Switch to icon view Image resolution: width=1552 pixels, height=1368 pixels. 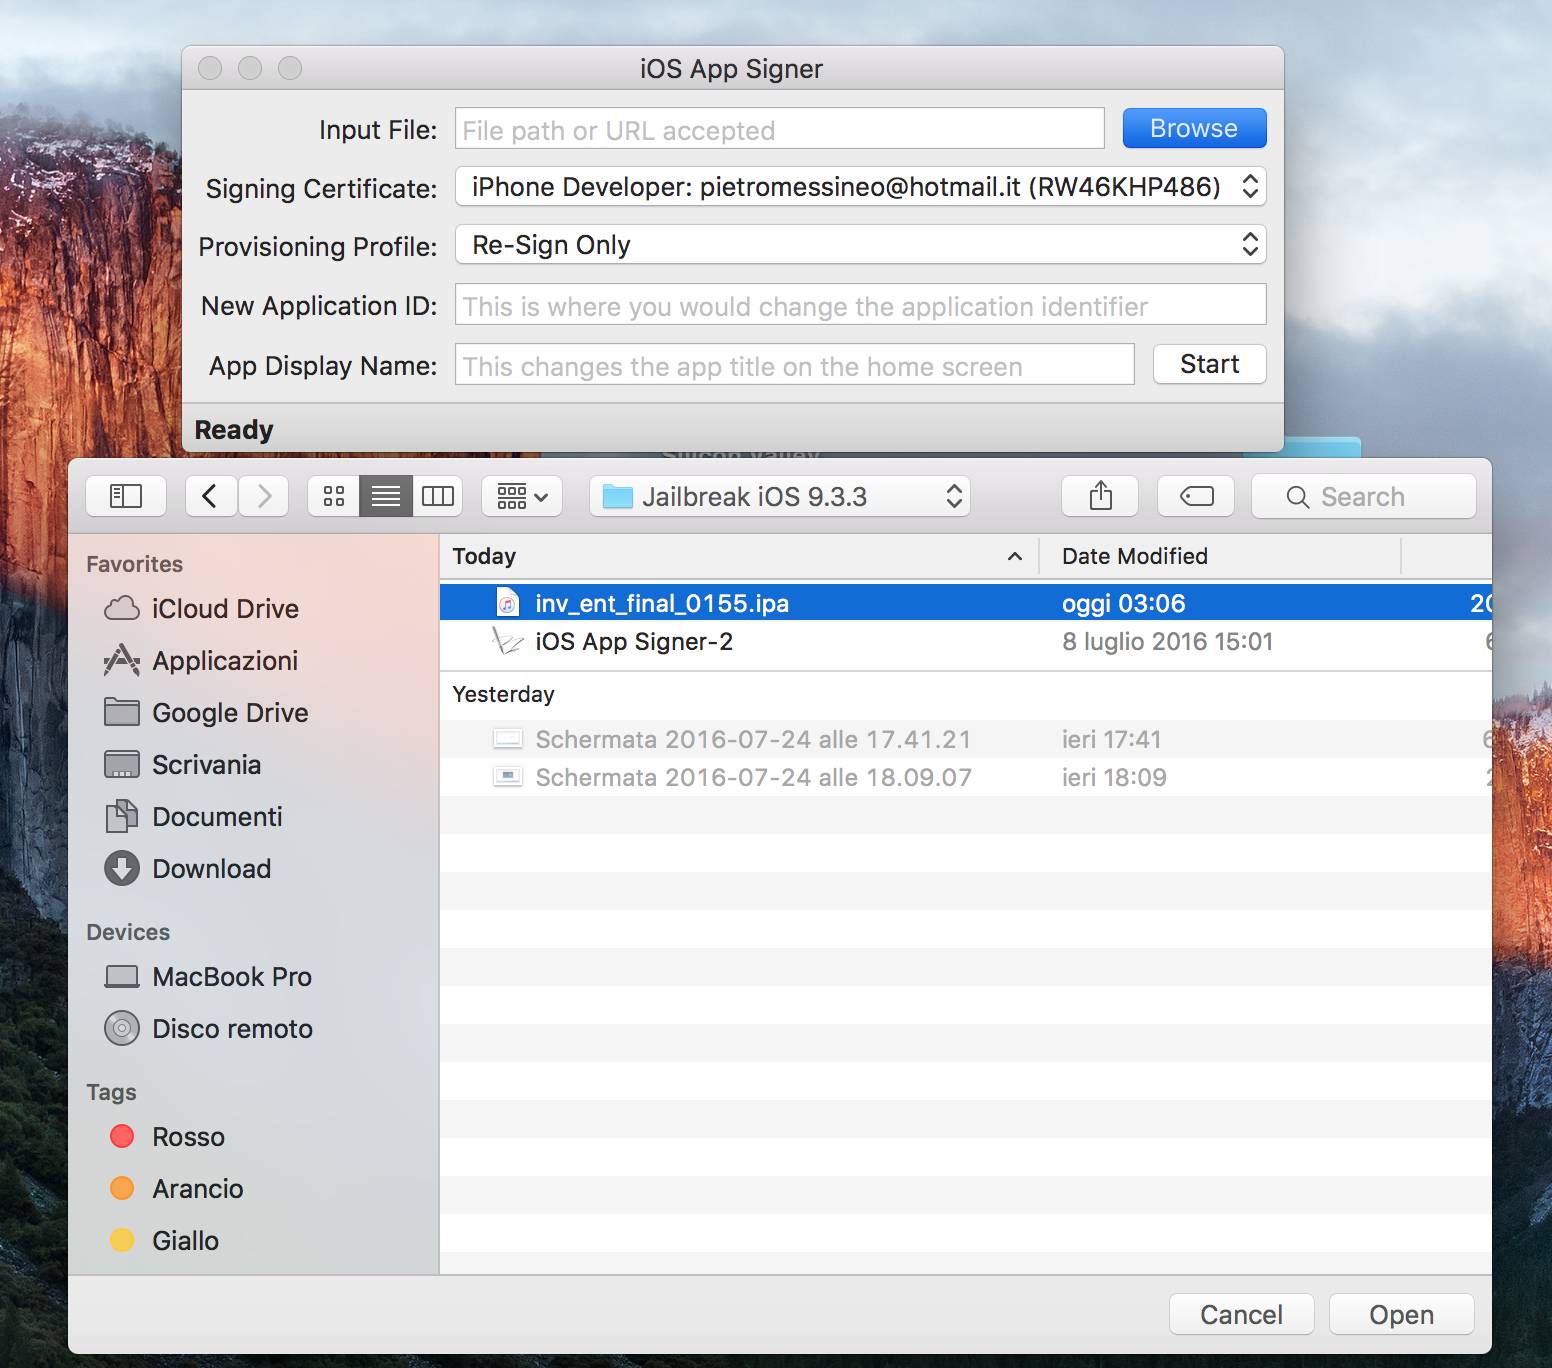(334, 496)
